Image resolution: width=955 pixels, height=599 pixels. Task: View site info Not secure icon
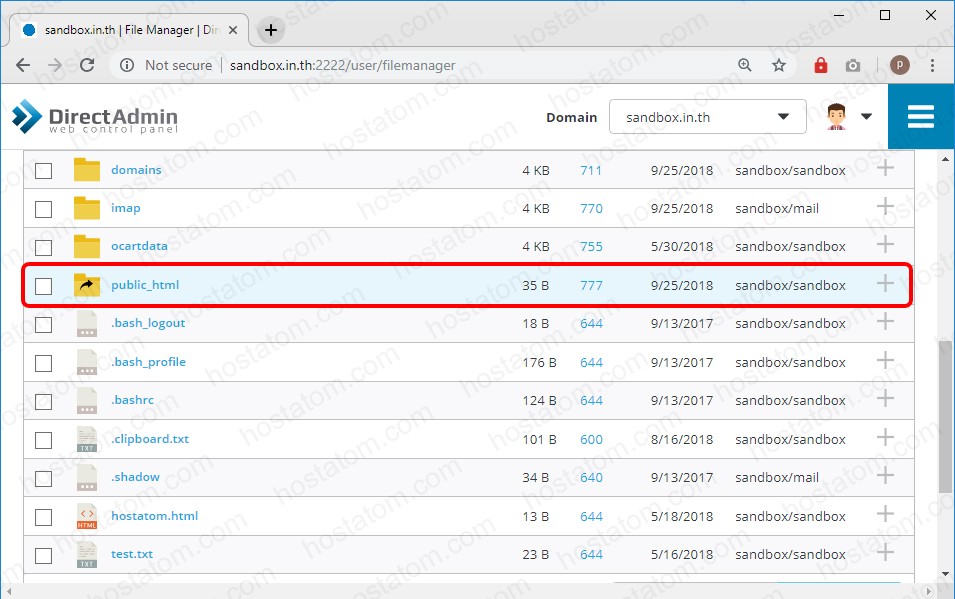(127, 65)
